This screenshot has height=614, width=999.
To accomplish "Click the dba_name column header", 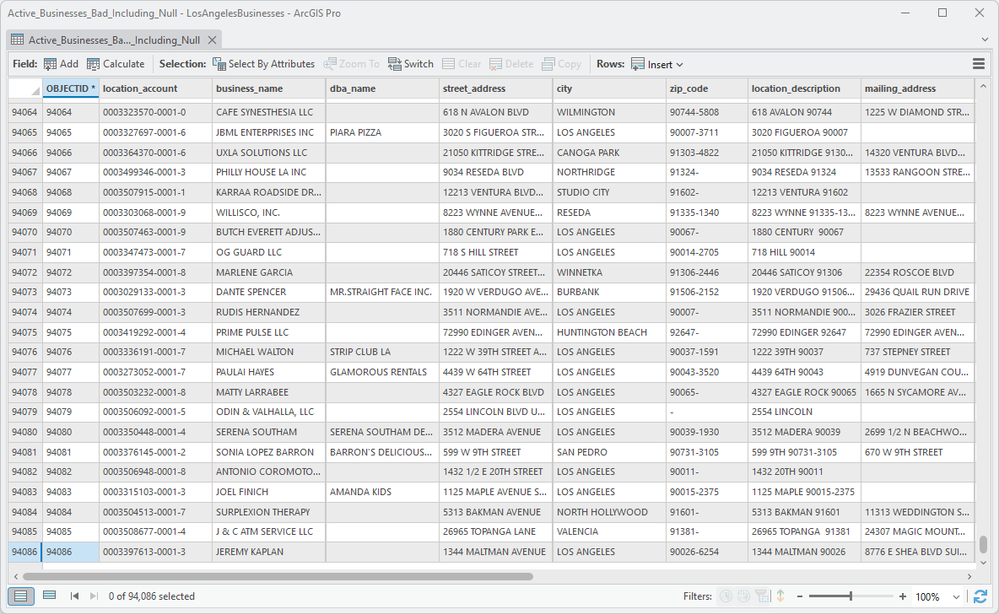I will 382,89.
